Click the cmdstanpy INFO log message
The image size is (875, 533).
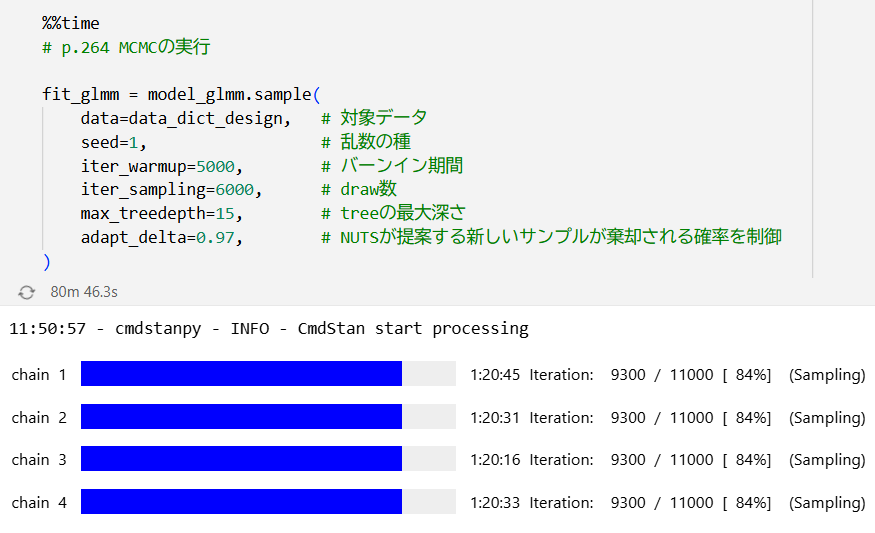269,329
